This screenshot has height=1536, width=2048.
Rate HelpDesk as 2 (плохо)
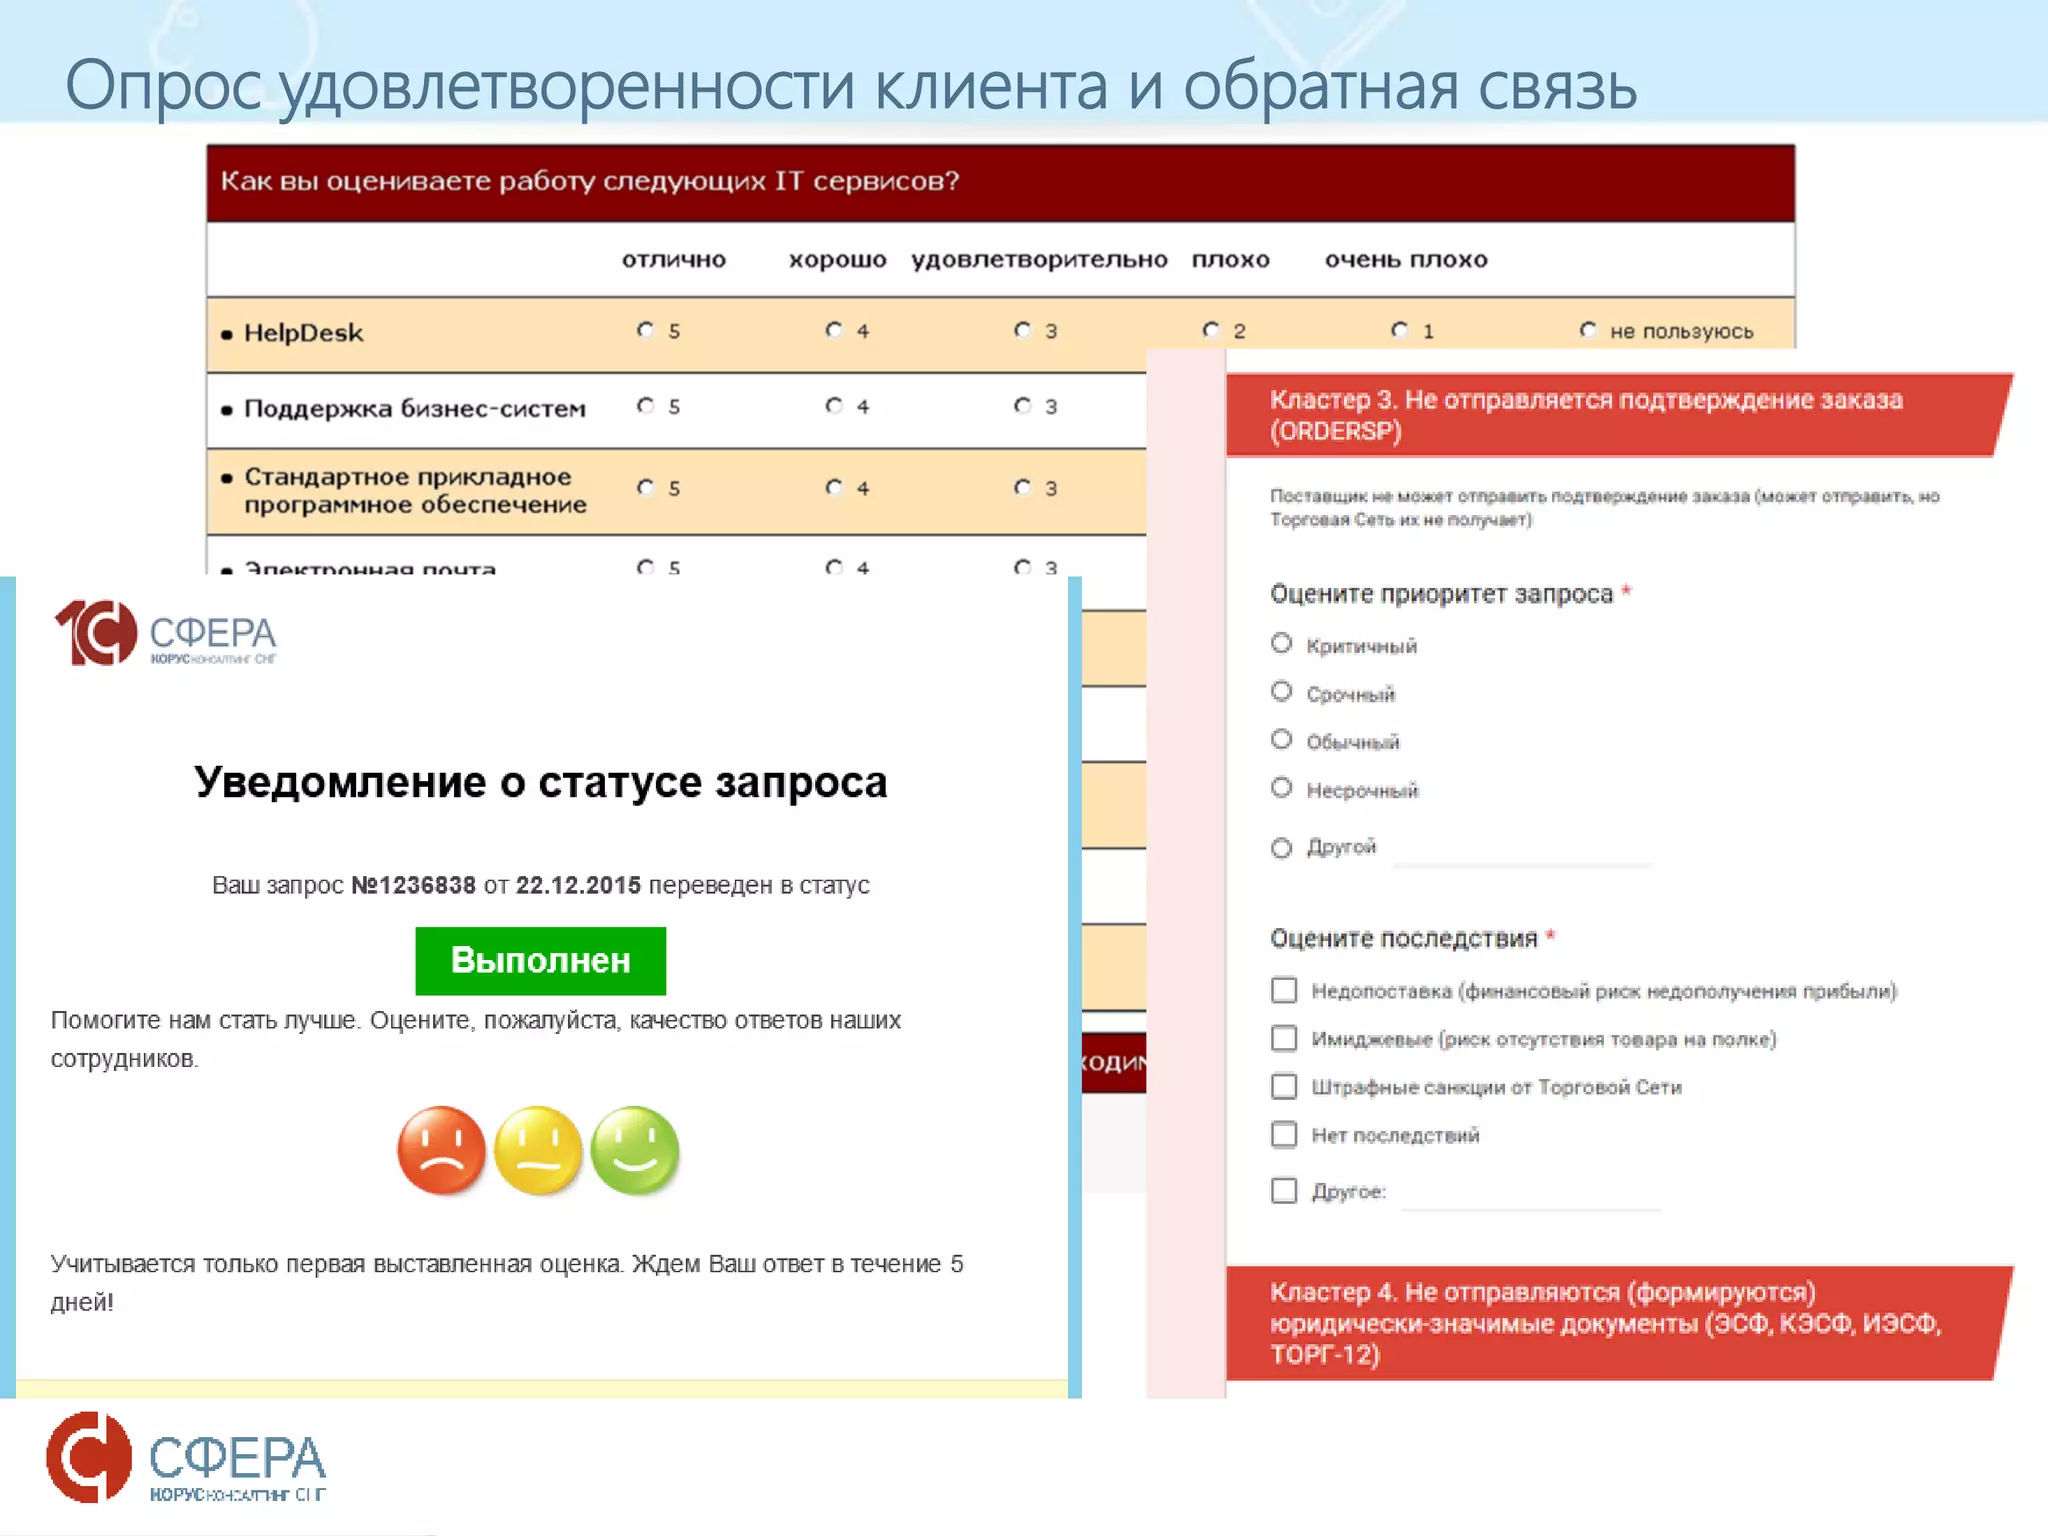coord(1211,330)
